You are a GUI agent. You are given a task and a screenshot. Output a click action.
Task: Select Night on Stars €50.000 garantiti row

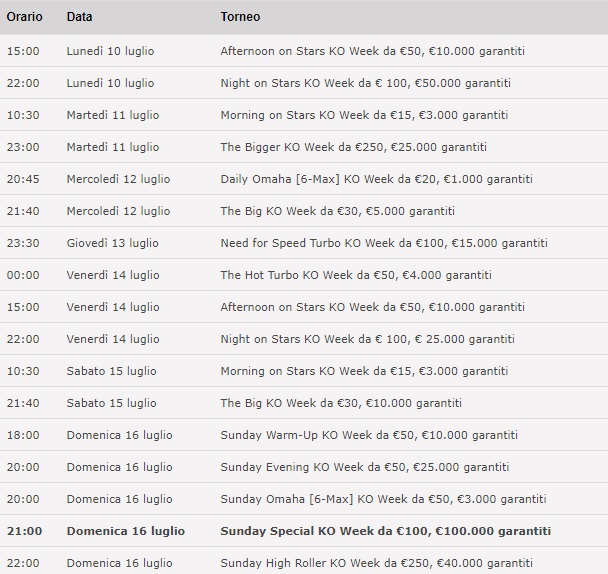coord(304,83)
